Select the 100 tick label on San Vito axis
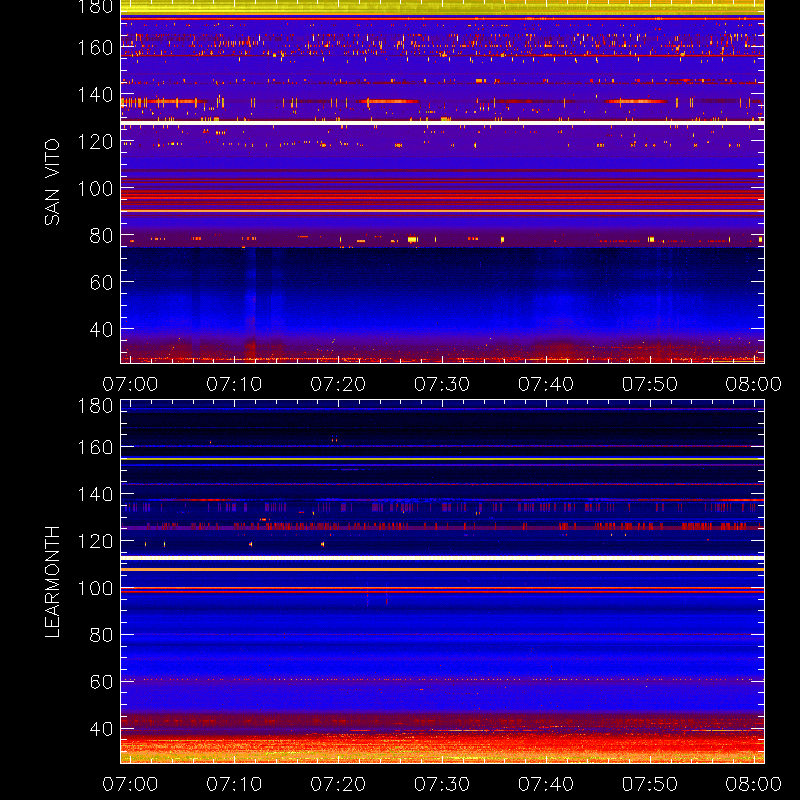 coord(95,189)
